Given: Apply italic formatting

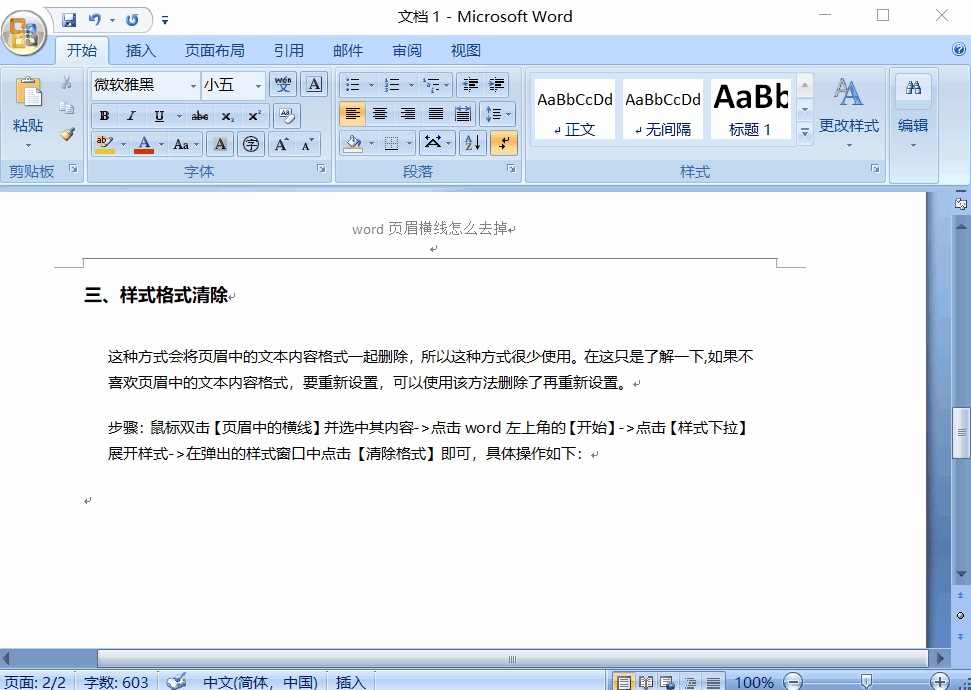Looking at the screenshot, I should click(x=132, y=115).
